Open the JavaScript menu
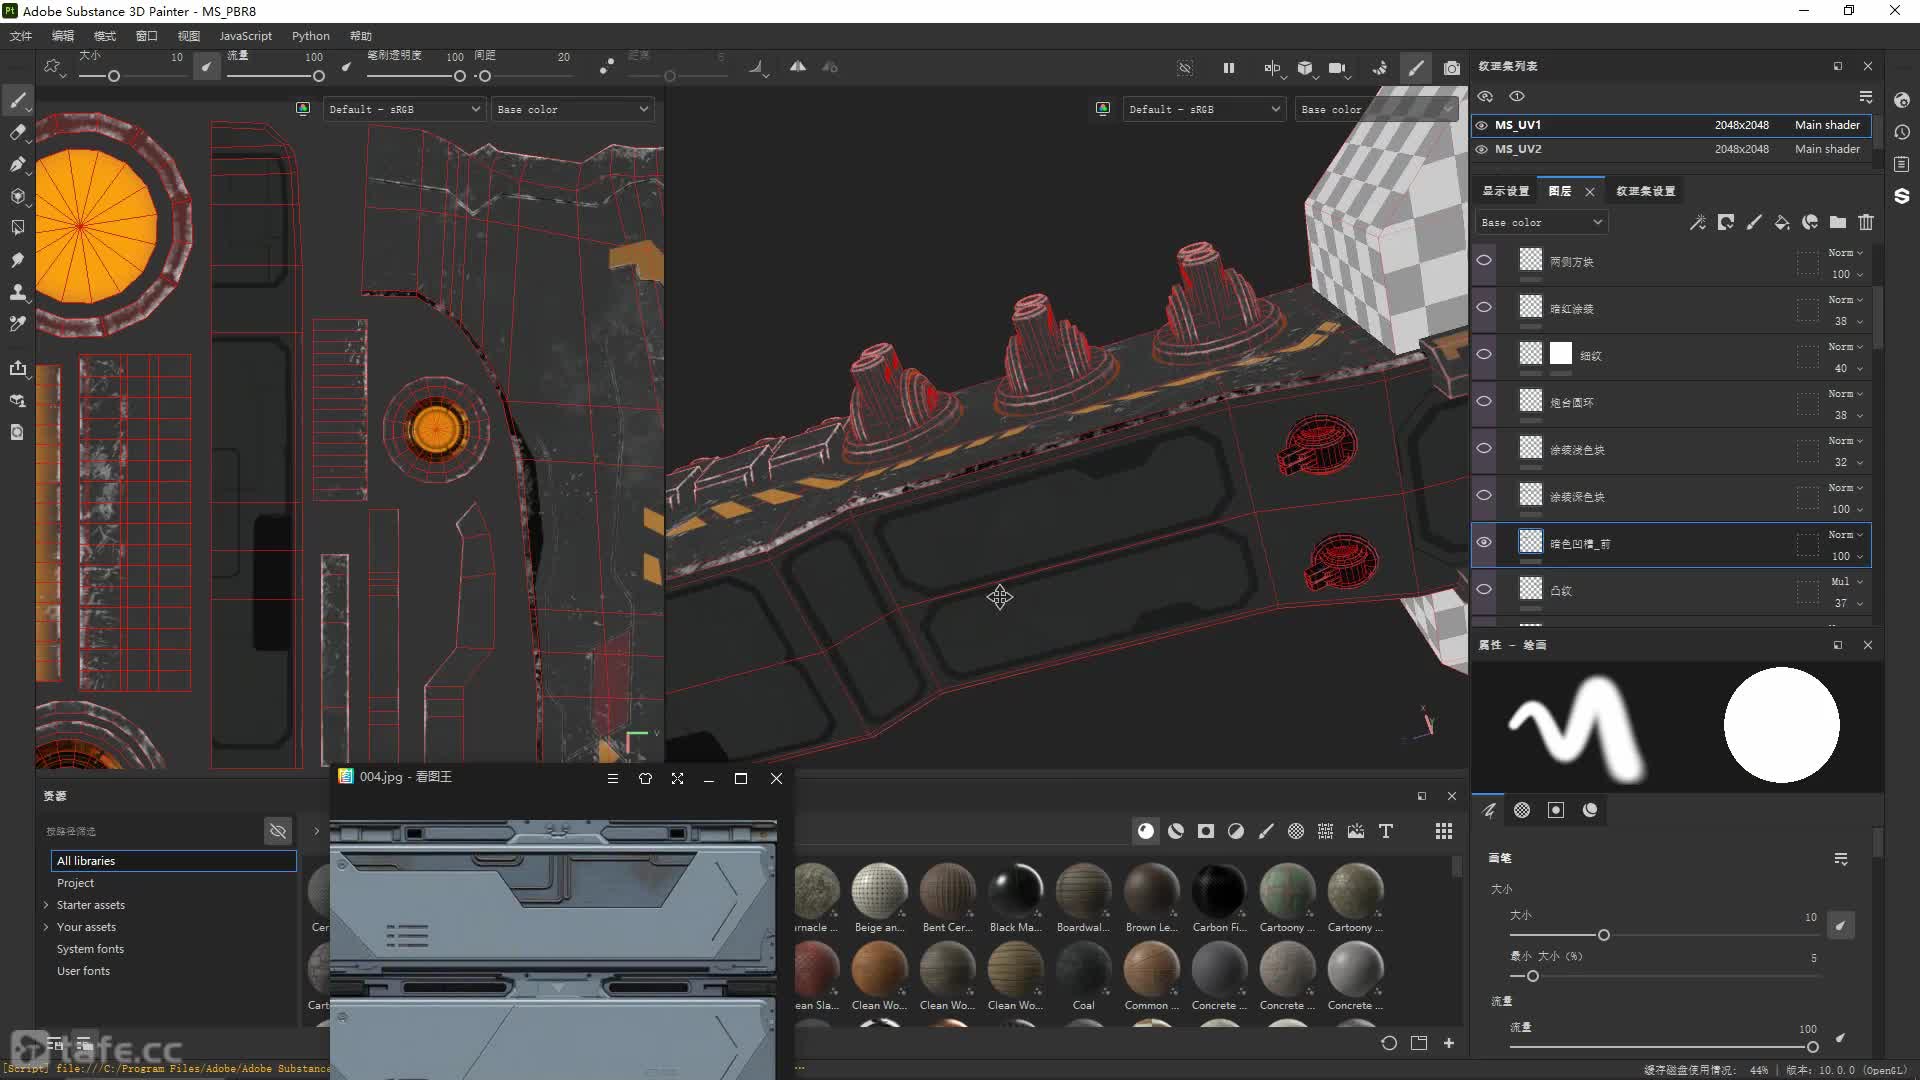The width and height of the screenshot is (1920, 1080). [x=245, y=36]
